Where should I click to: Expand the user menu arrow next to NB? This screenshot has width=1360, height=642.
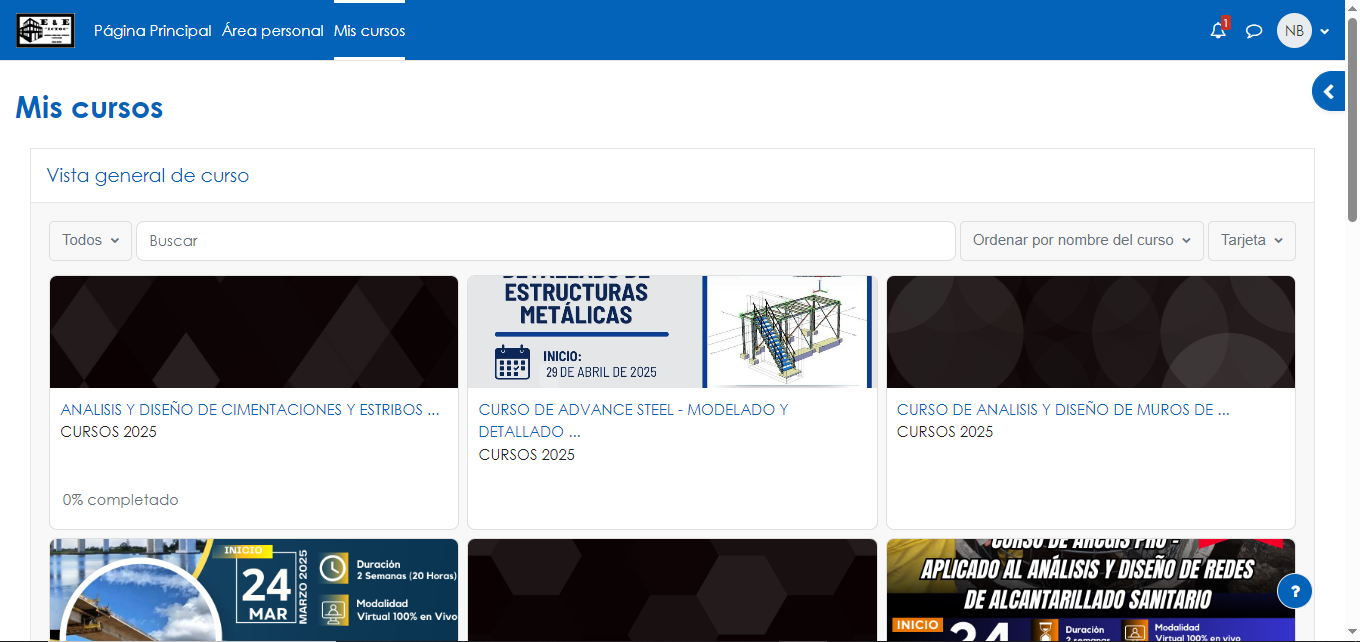(1325, 31)
